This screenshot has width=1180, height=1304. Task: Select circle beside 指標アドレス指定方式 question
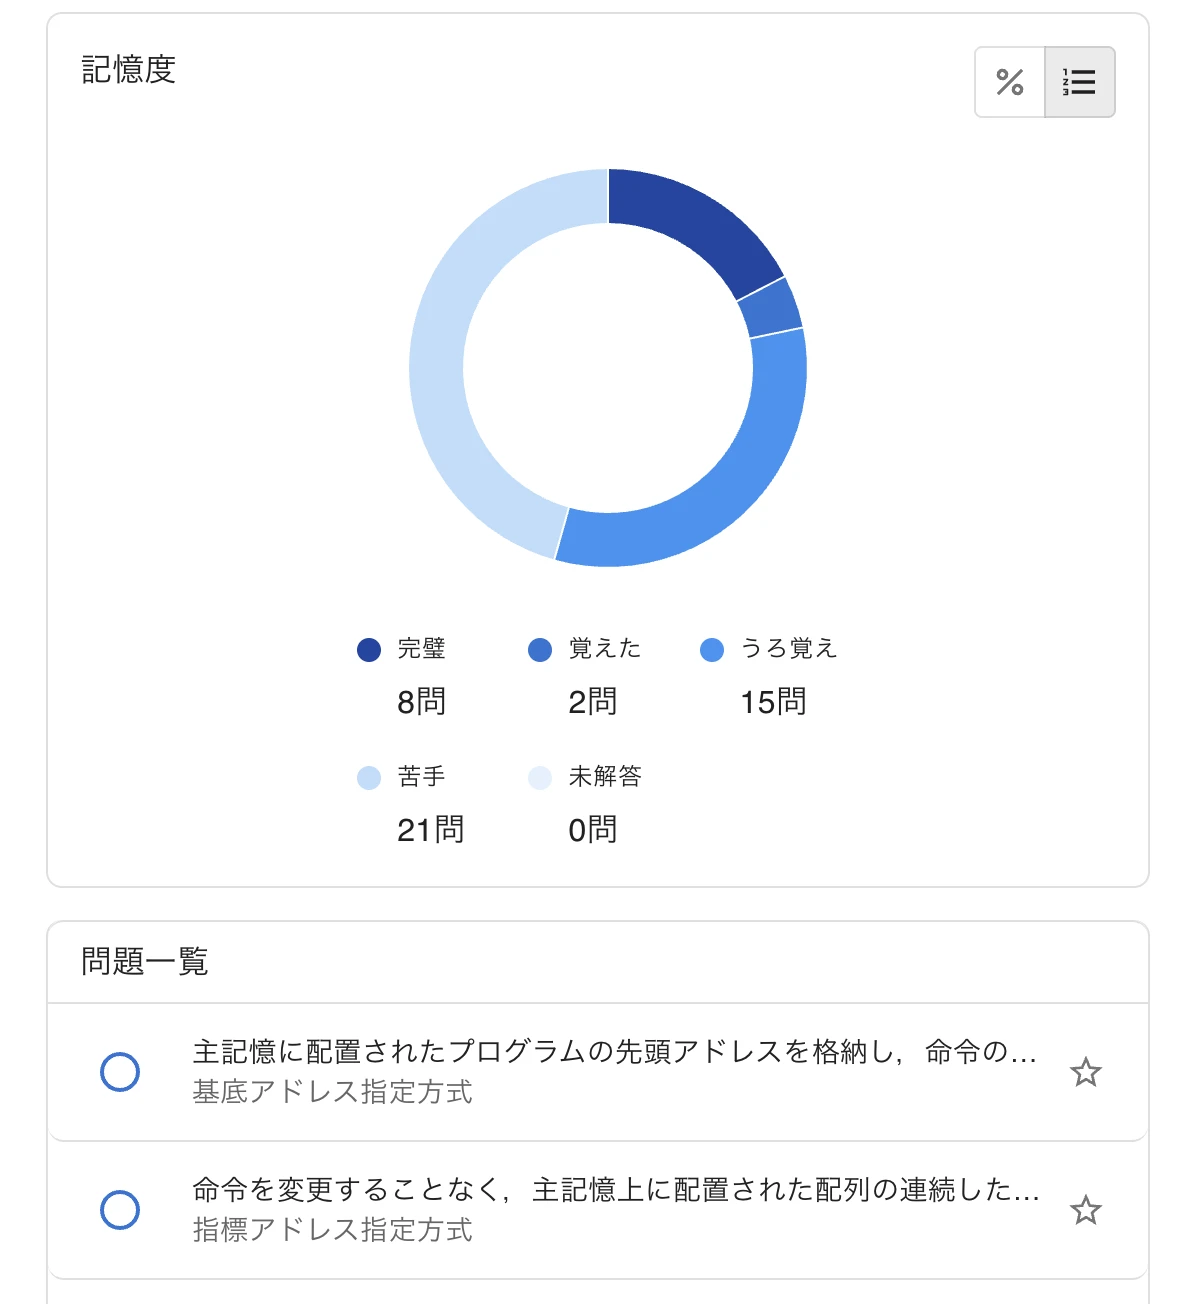tap(120, 1210)
